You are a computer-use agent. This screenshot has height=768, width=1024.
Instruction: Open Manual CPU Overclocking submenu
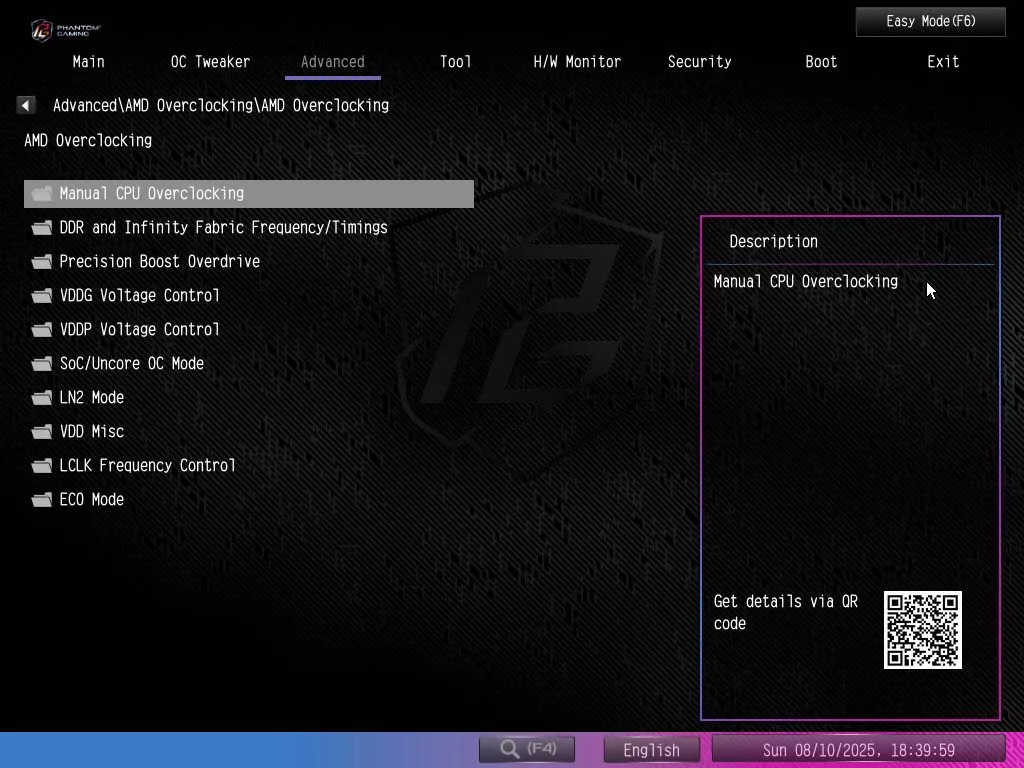pos(249,194)
